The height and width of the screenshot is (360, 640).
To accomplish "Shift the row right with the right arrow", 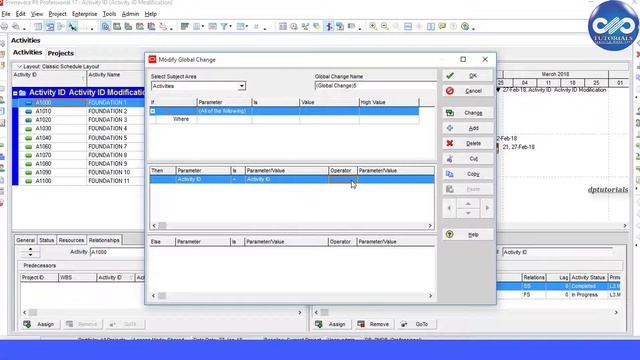I will click(487, 208).
